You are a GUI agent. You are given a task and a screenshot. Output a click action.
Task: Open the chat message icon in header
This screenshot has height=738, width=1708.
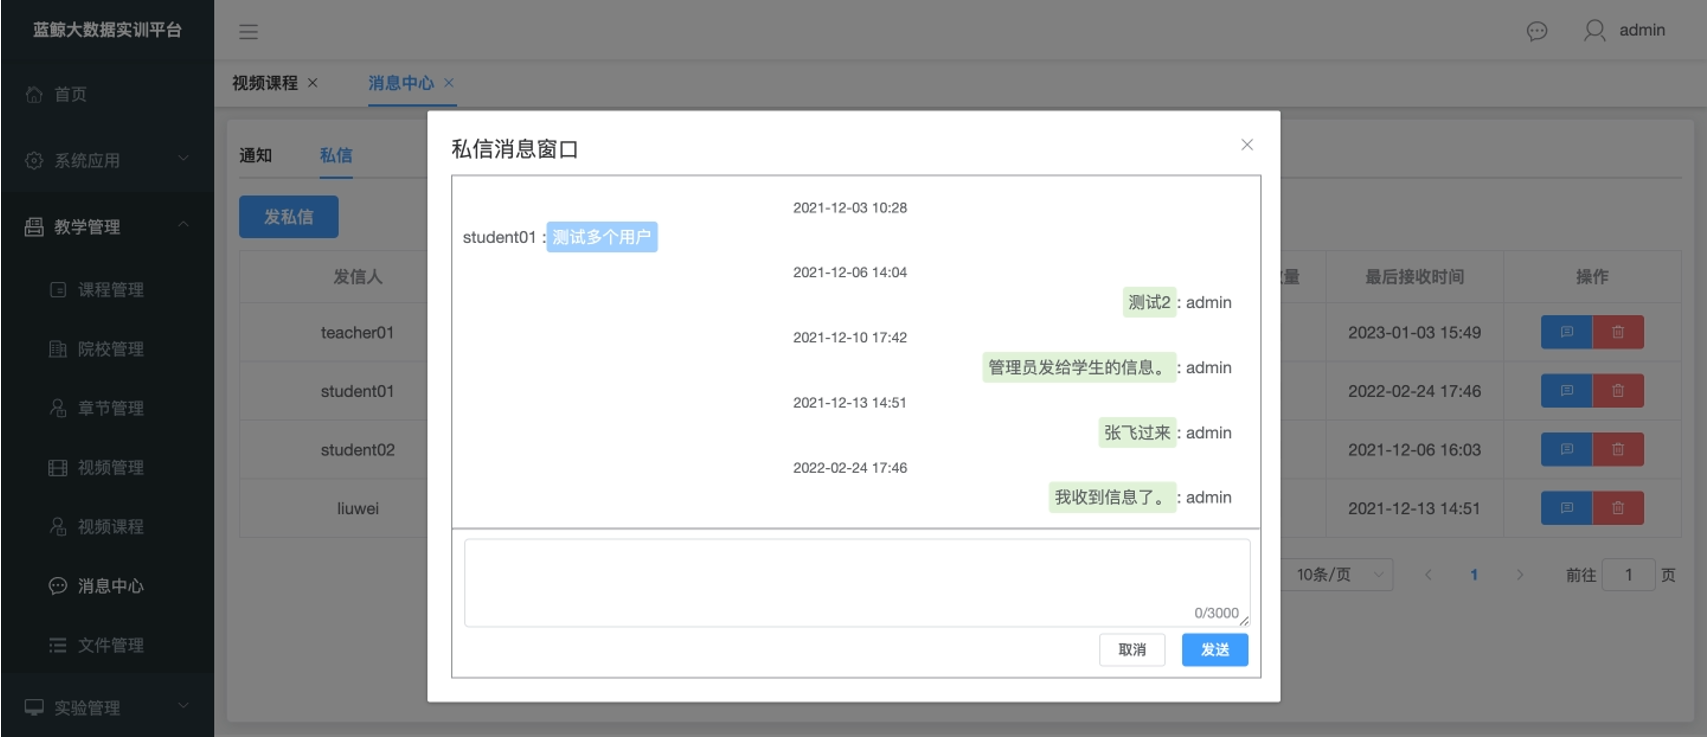tap(1537, 31)
